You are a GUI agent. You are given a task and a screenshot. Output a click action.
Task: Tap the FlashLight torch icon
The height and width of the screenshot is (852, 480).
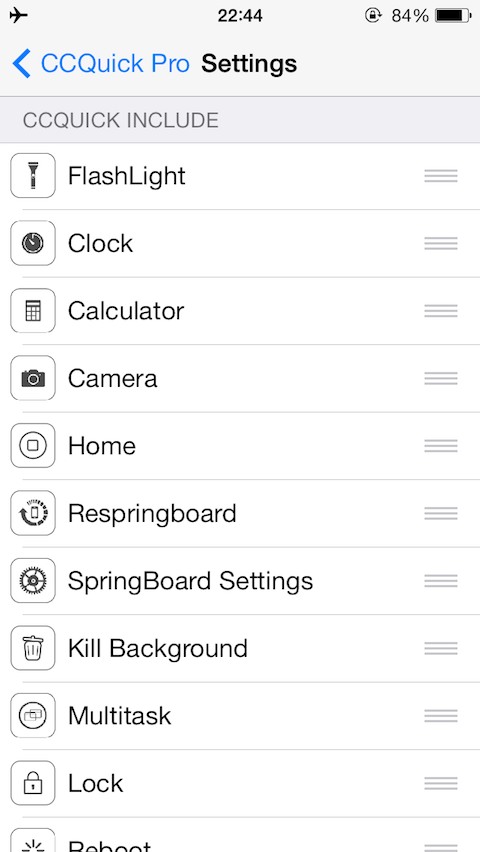pos(33,176)
